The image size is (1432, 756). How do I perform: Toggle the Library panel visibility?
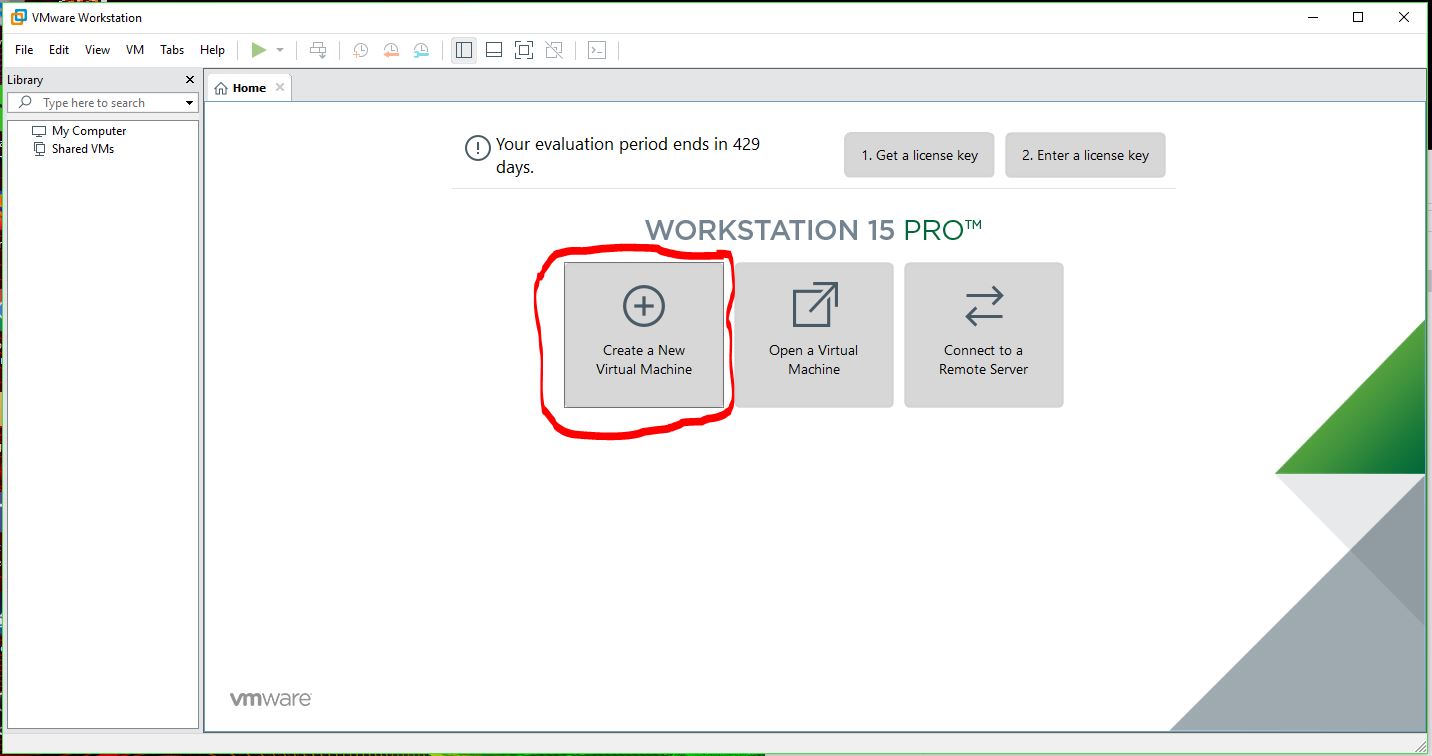463,49
